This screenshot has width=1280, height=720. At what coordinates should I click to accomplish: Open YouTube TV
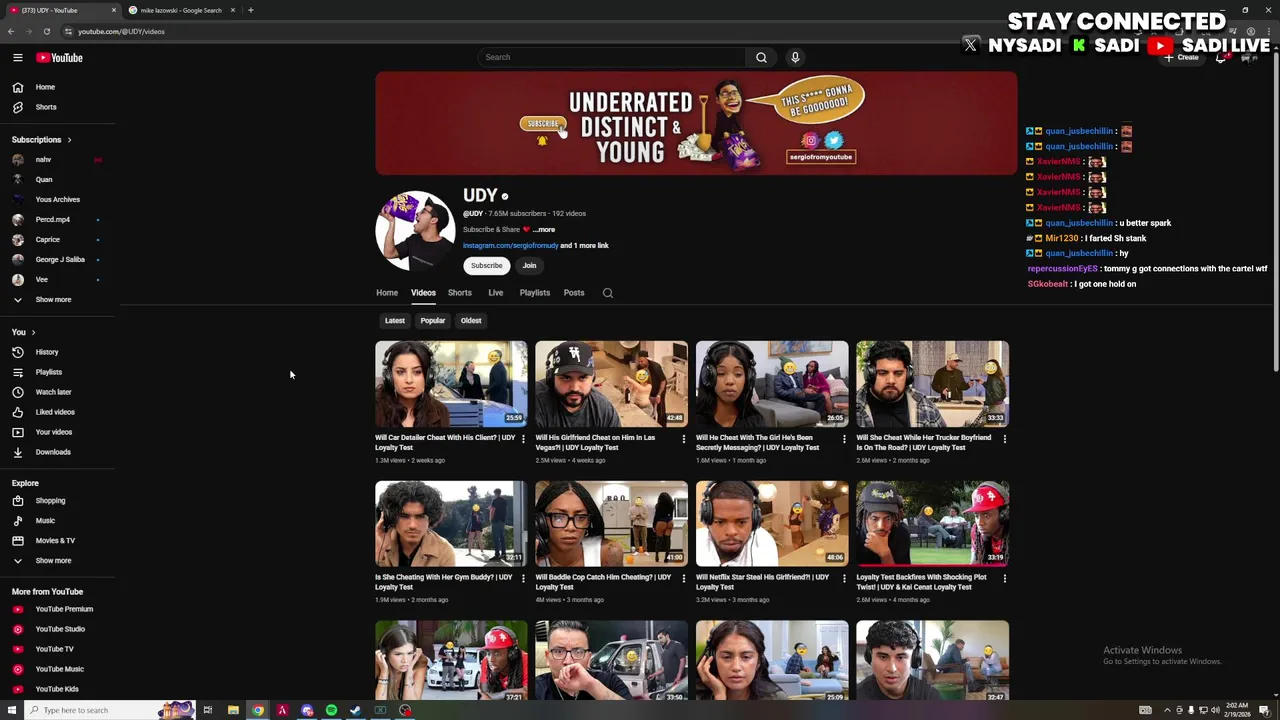tap(57, 649)
